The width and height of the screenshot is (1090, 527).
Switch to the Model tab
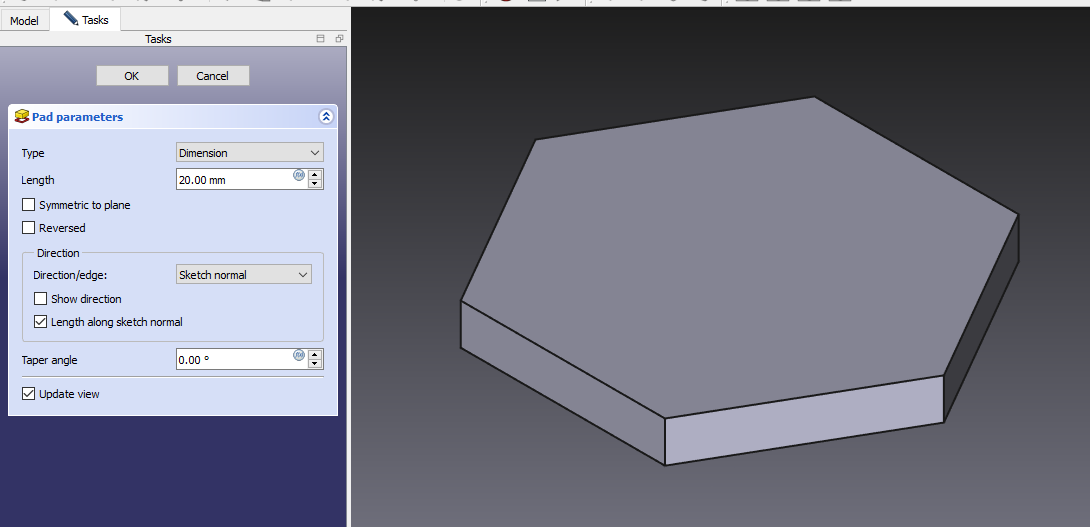pos(24,20)
